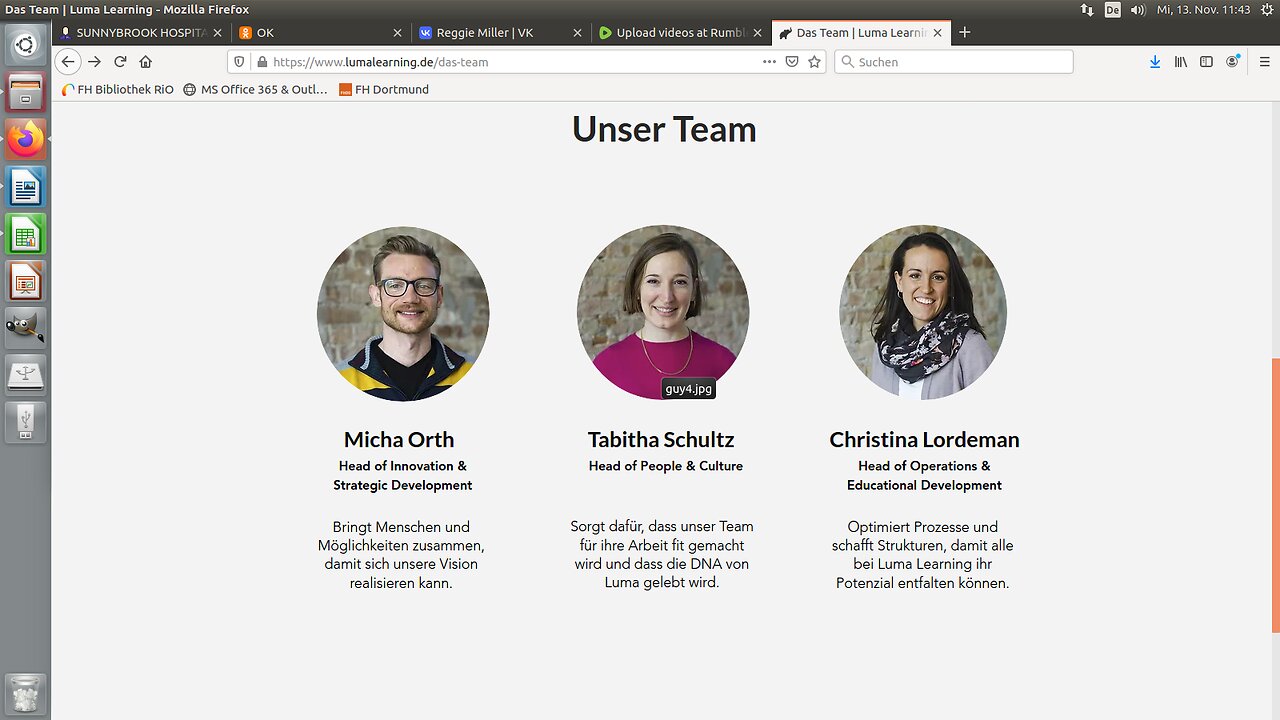This screenshot has width=1280, height=720.
Task: Open the USB drive launcher icon
Action: [x=25, y=421]
